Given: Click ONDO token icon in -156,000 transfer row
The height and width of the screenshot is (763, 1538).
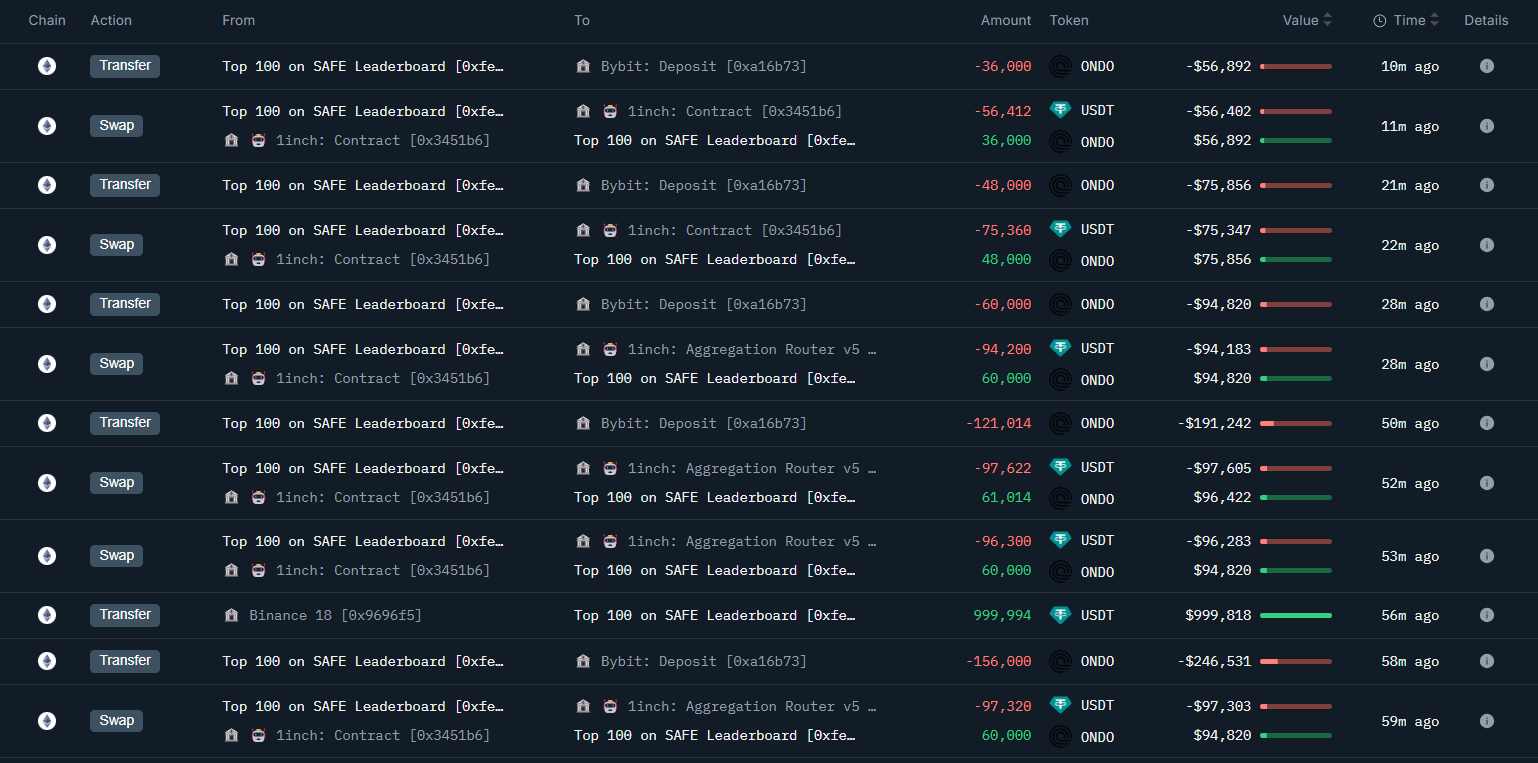Looking at the screenshot, I should tap(1060, 662).
